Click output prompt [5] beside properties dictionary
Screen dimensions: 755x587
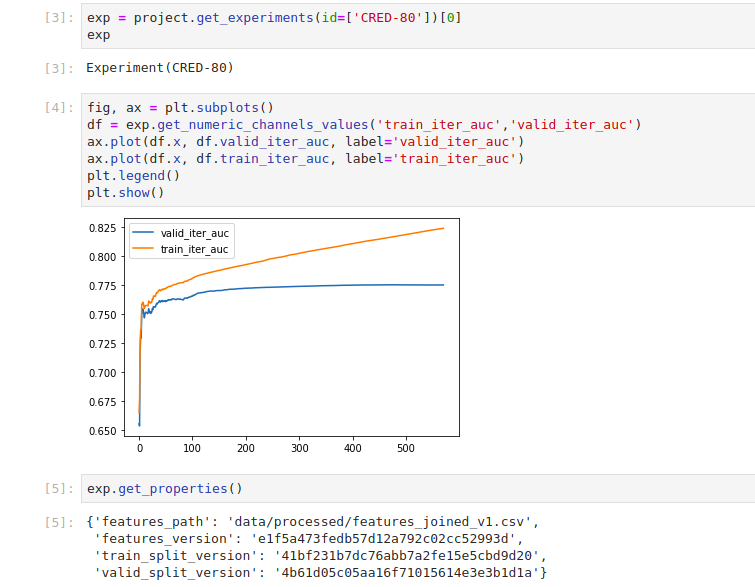click(x=59, y=522)
